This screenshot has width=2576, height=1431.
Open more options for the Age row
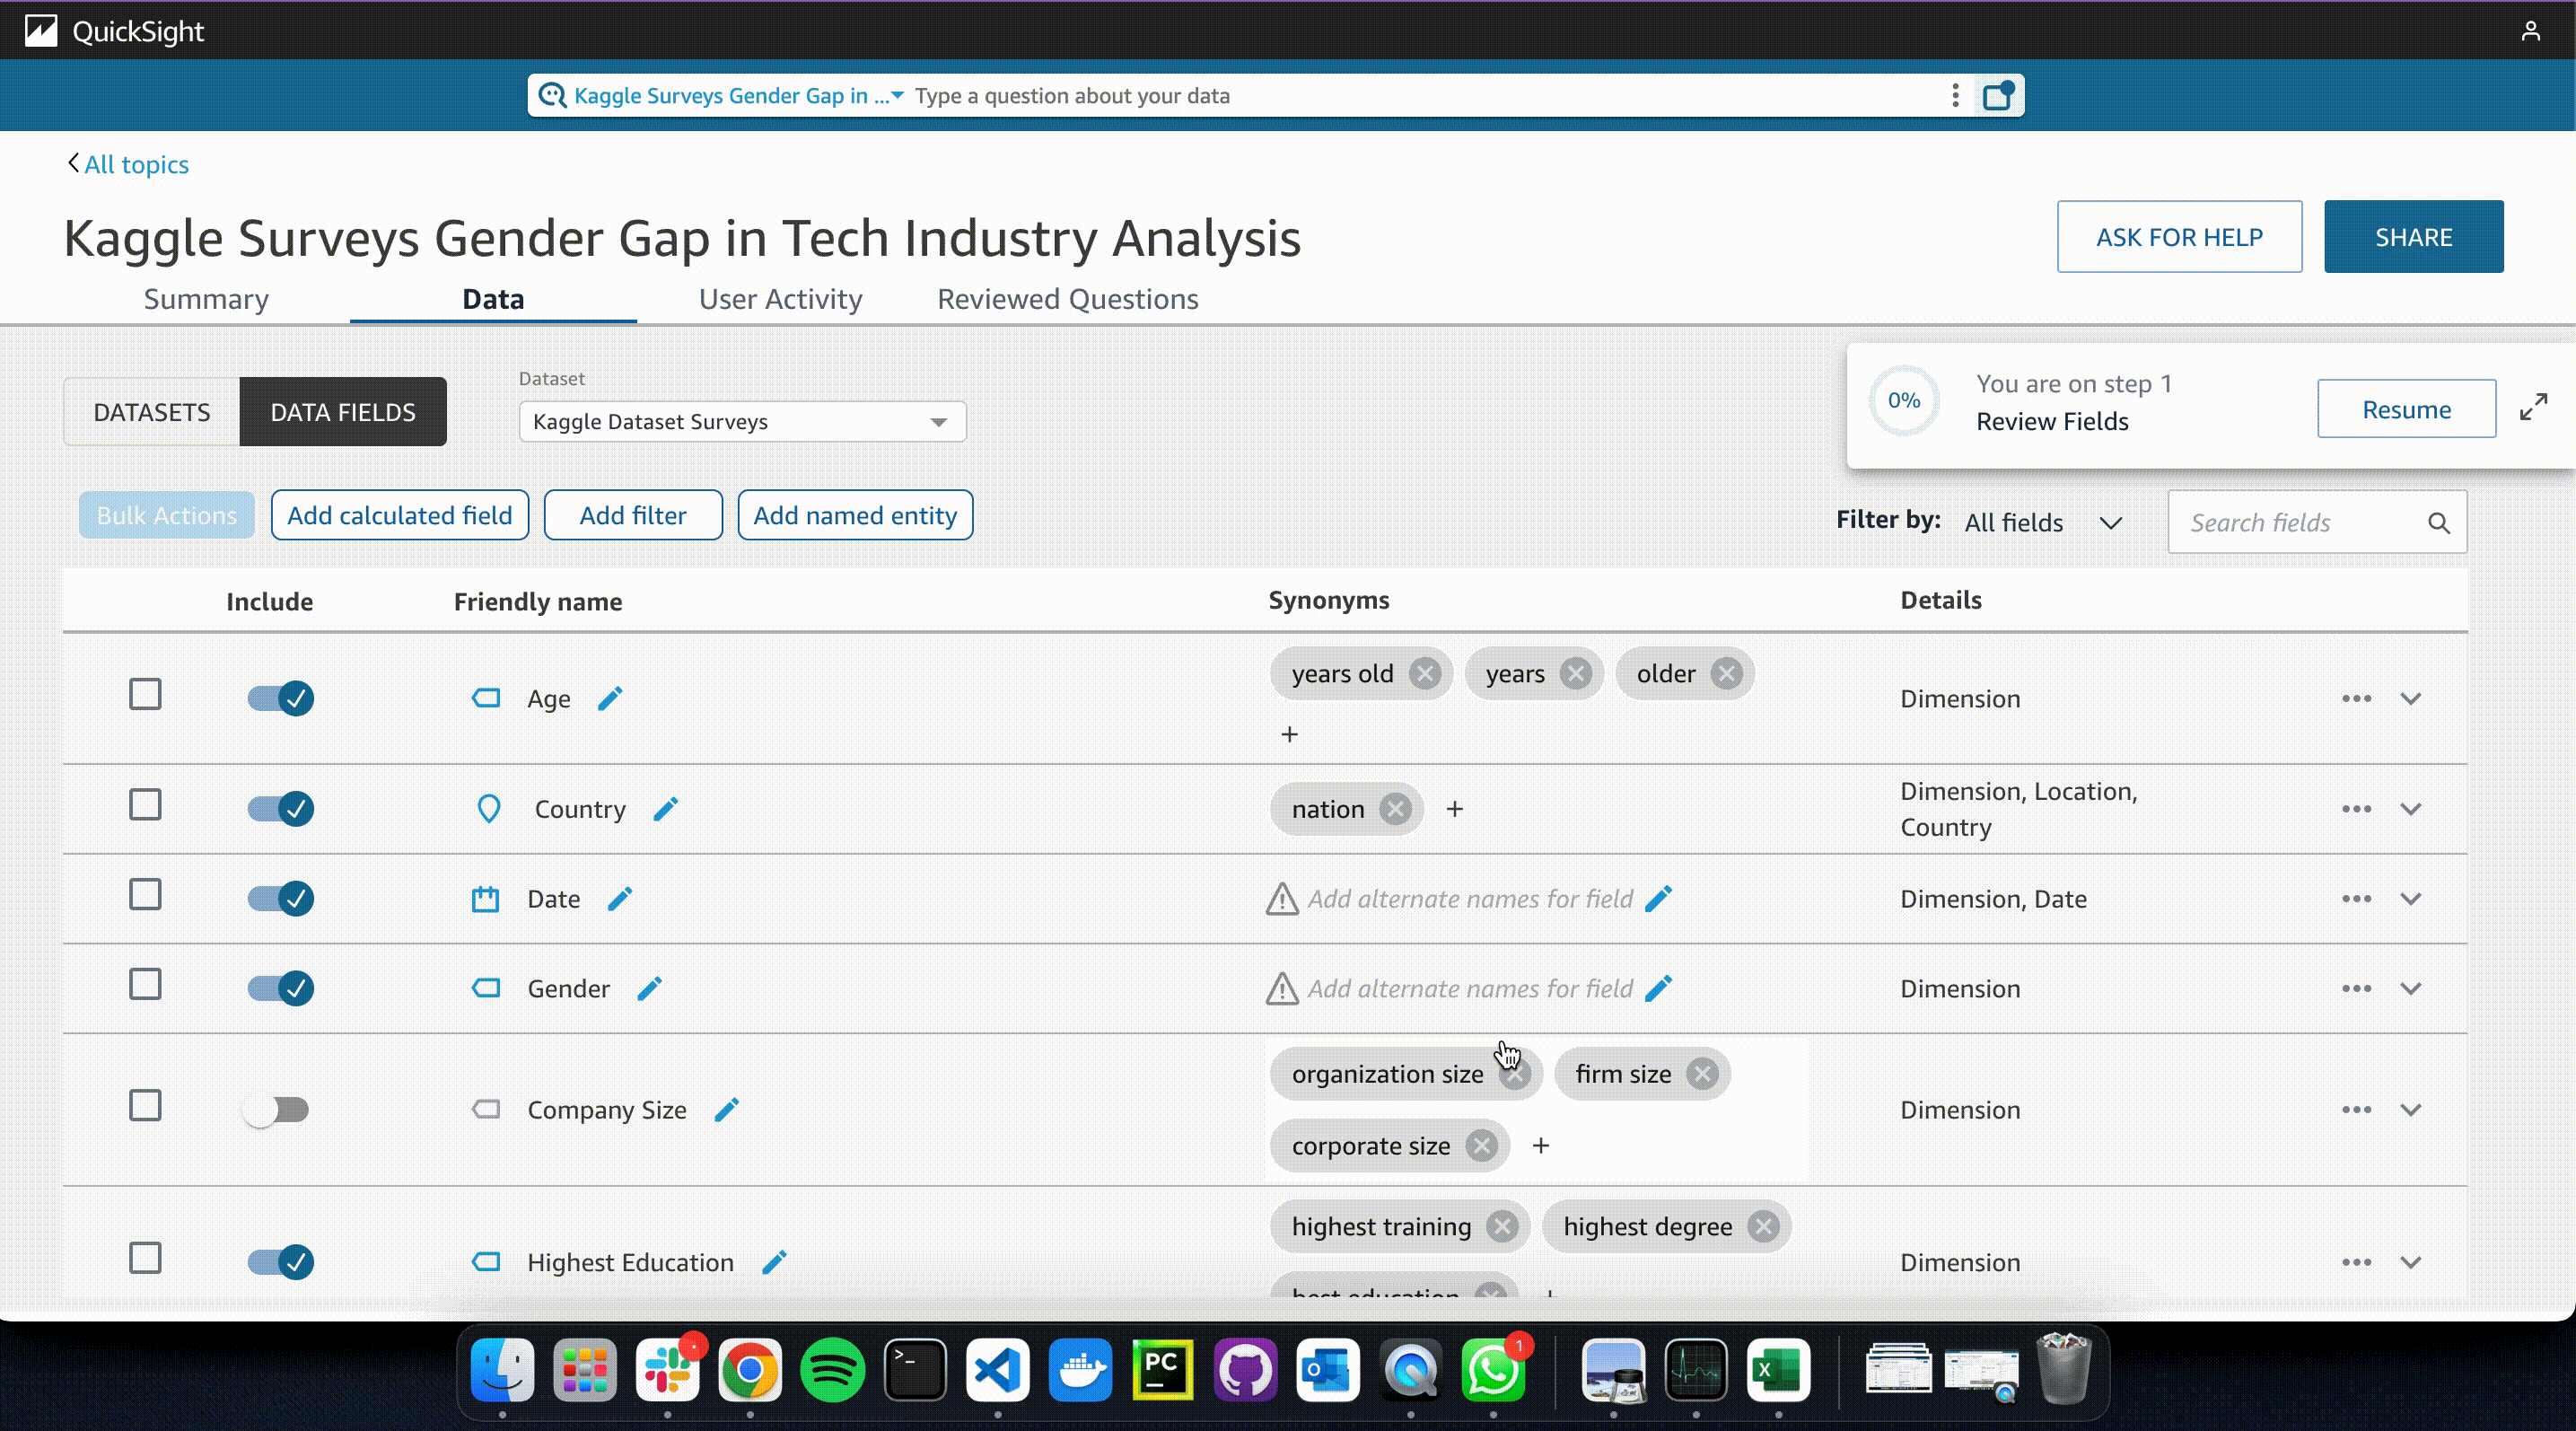coord(2357,698)
